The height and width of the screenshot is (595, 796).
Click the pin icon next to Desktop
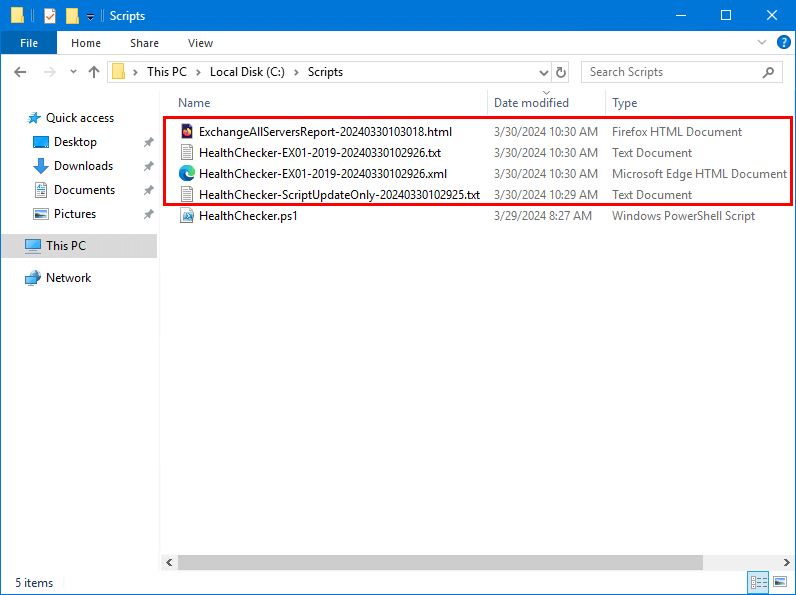coord(148,142)
